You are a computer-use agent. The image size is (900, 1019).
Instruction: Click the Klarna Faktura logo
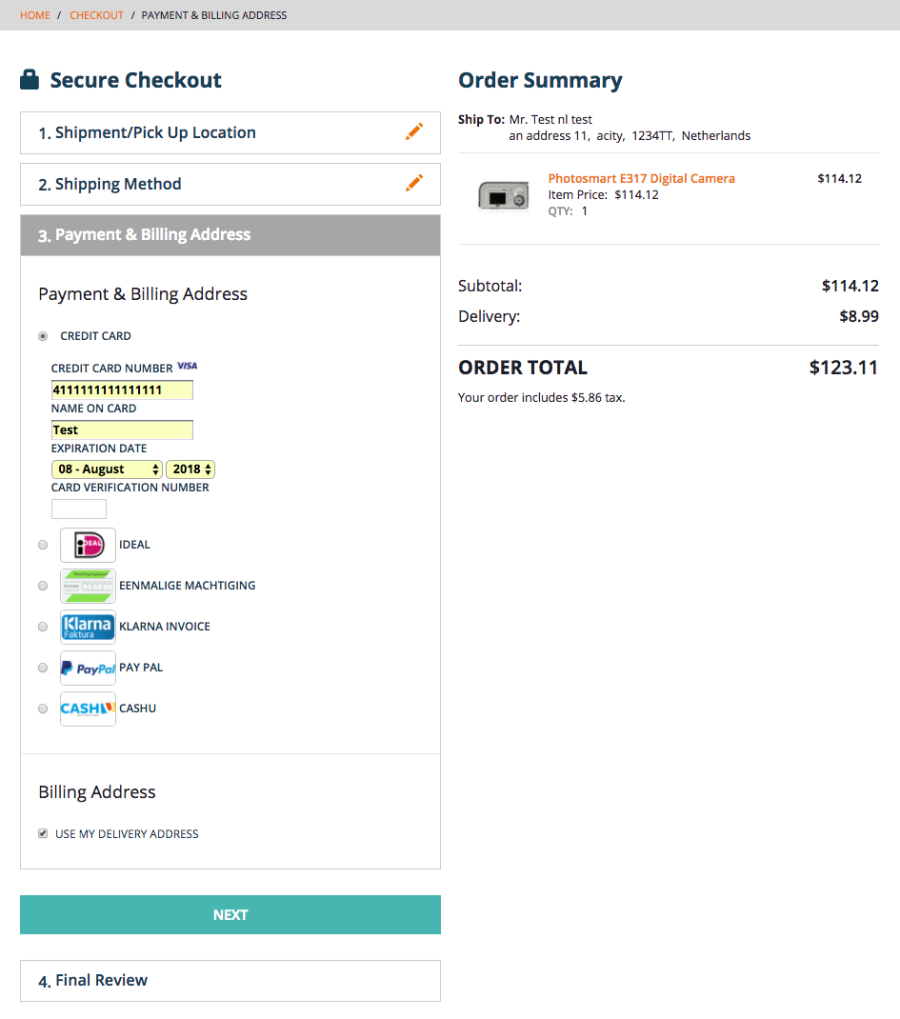coord(88,627)
